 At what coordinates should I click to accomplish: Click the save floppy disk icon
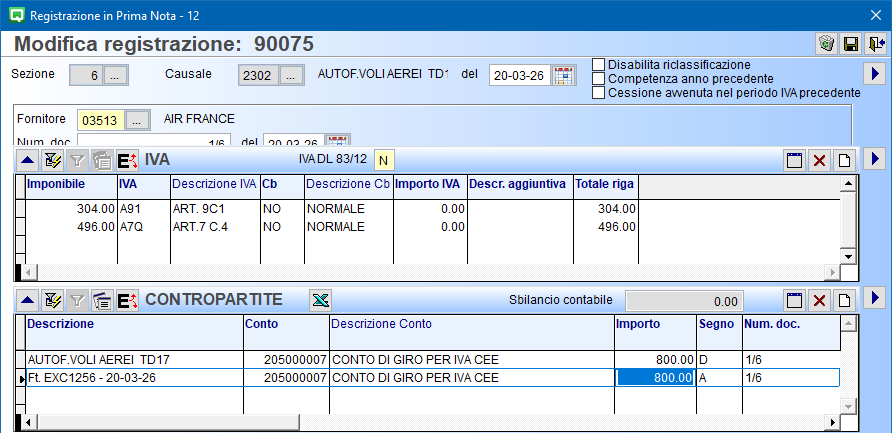pyautogui.click(x=851, y=44)
